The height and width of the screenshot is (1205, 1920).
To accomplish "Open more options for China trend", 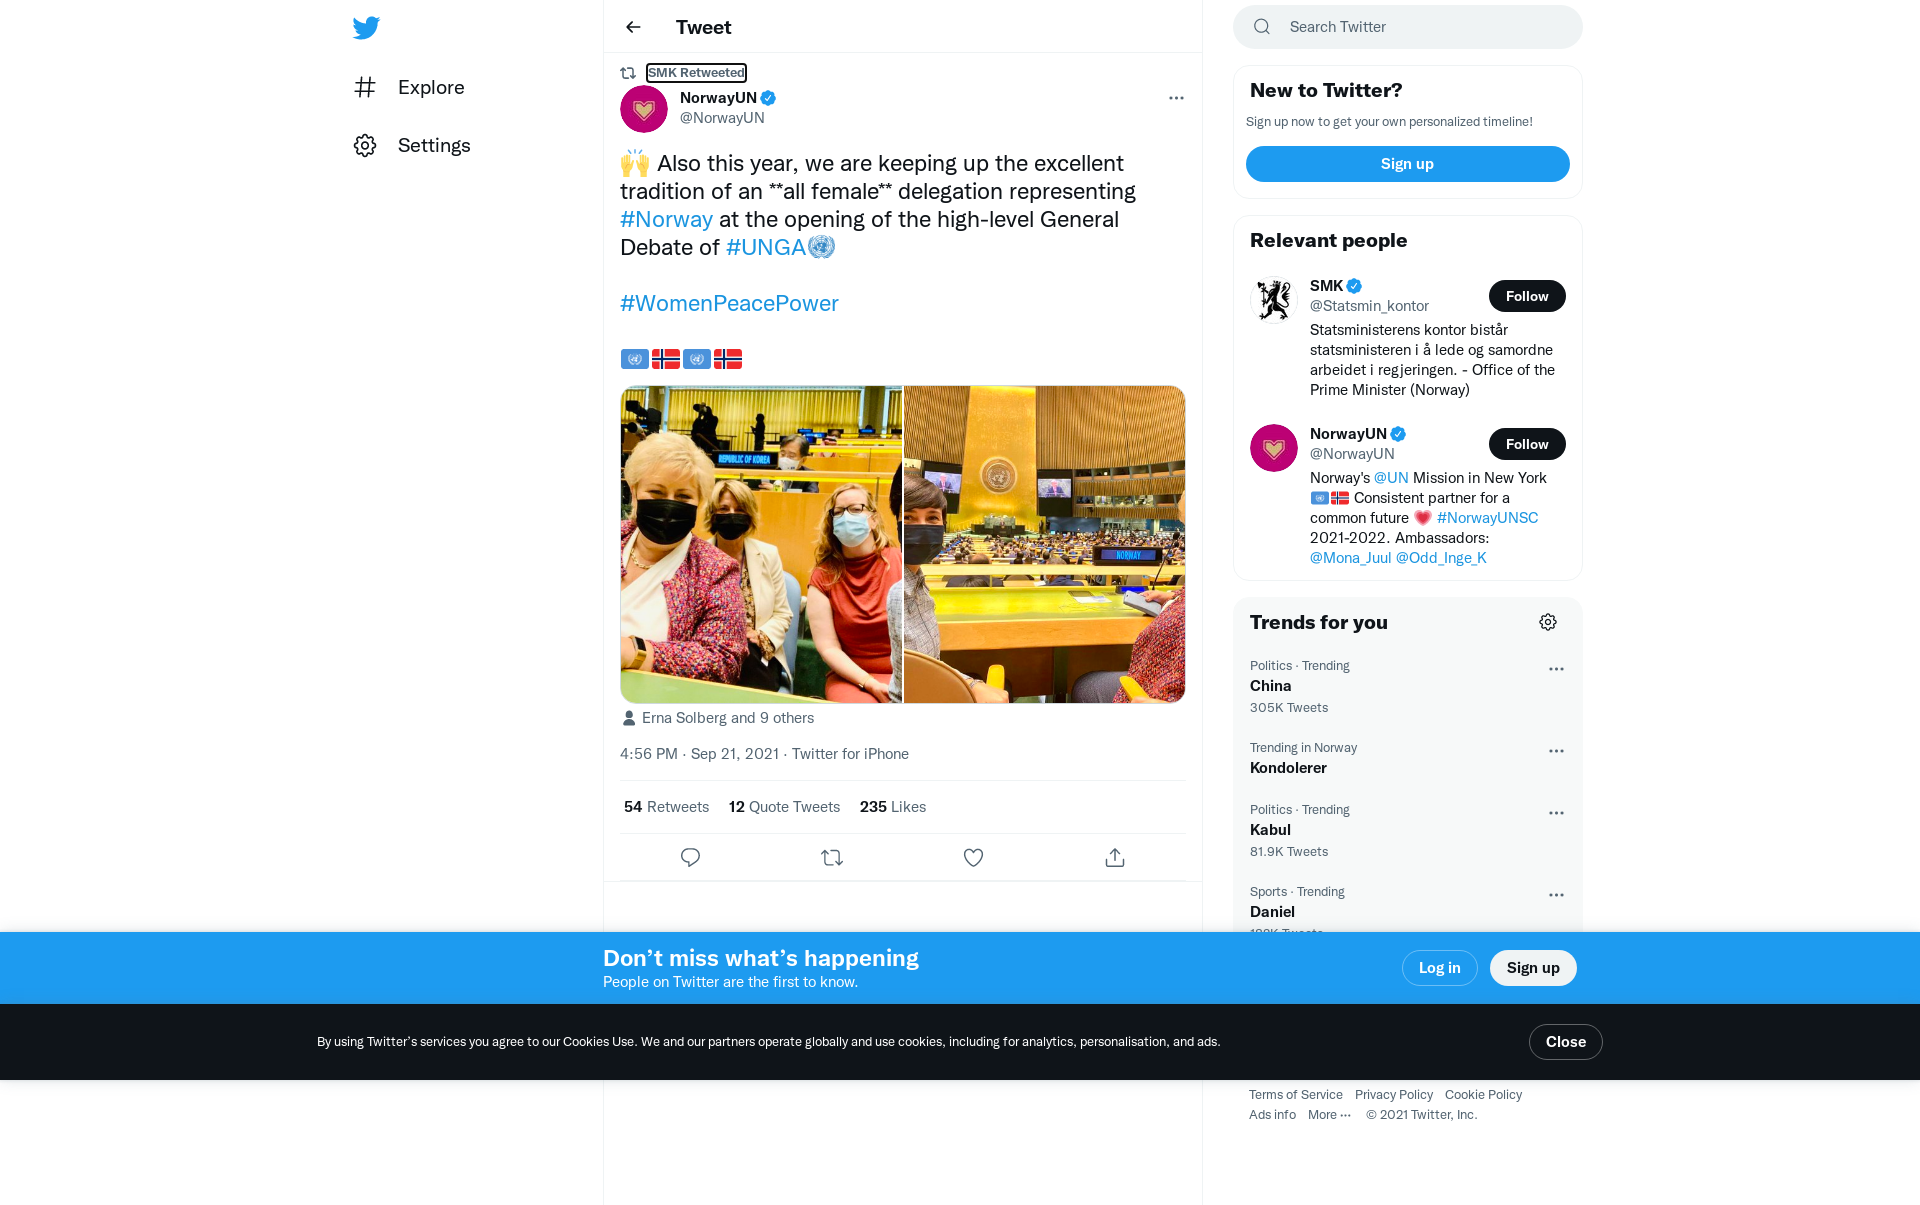I will 1556,669.
